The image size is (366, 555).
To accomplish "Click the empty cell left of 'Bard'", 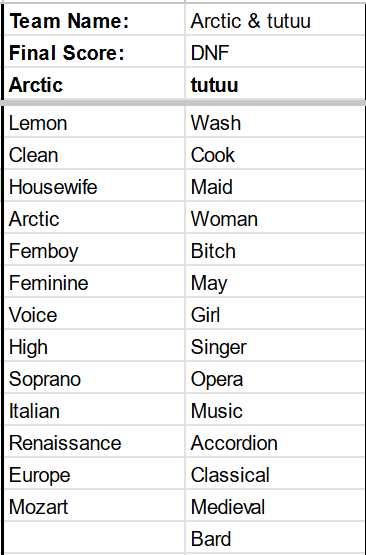I will 94,537.
